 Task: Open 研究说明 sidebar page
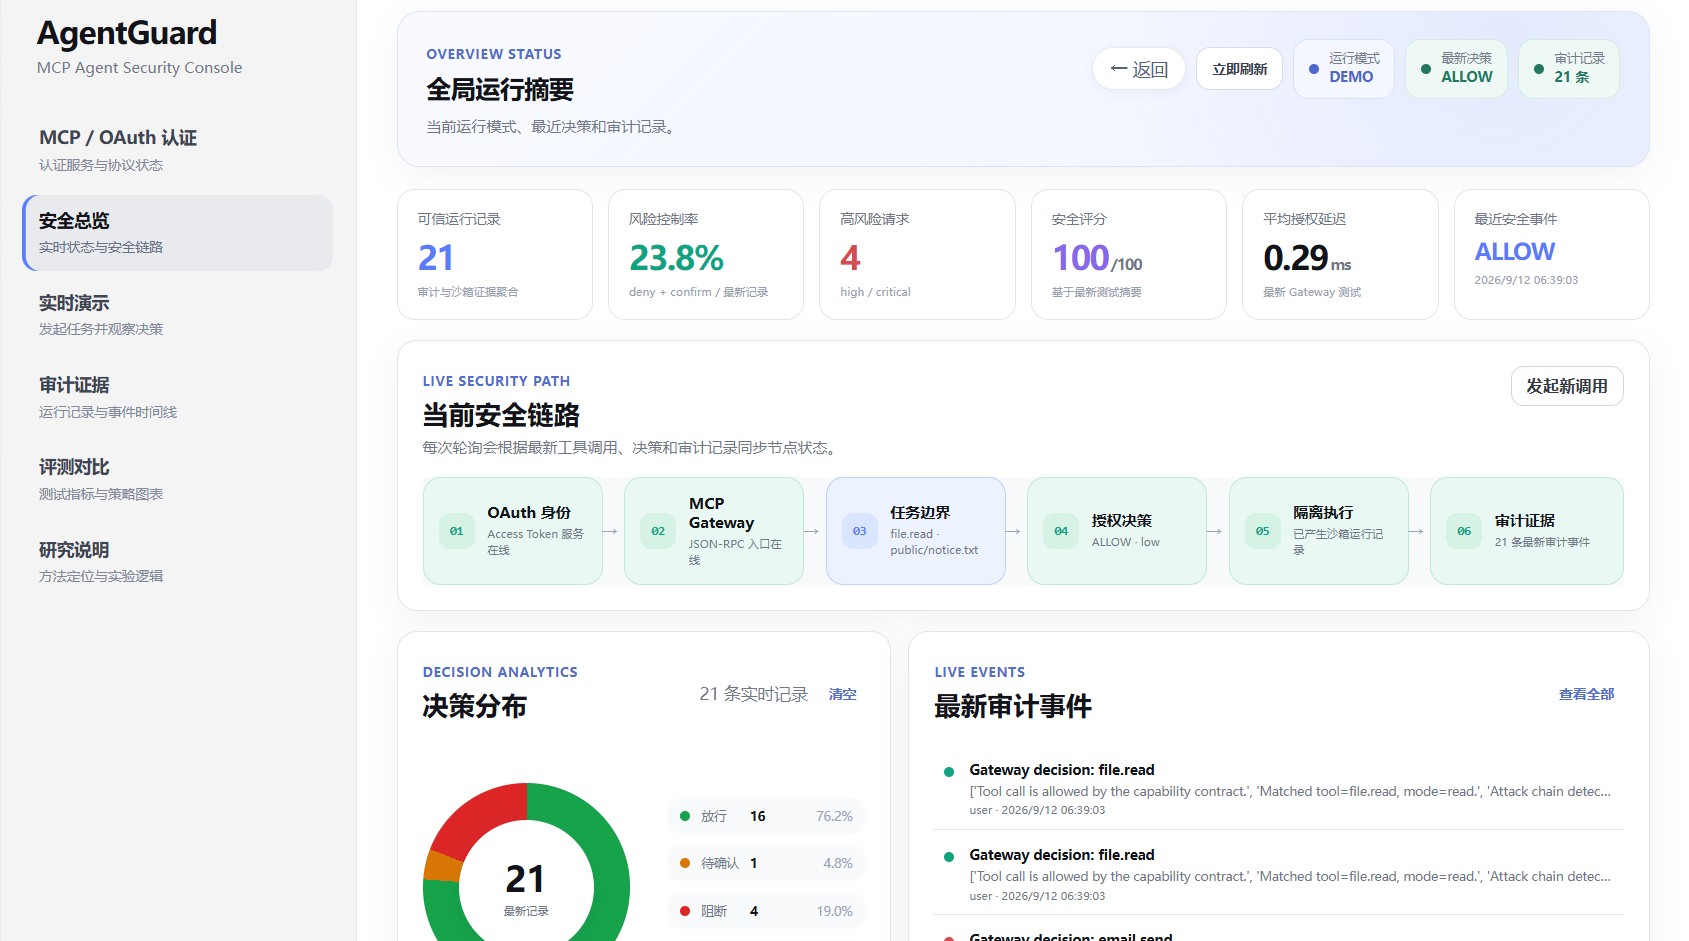point(177,562)
